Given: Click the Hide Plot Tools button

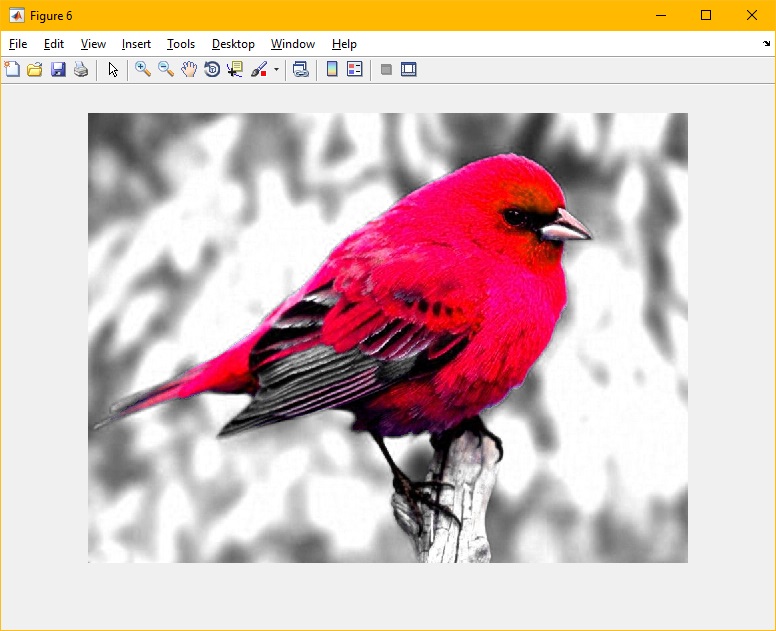Looking at the screenshot, I should [x=386, y=69].
